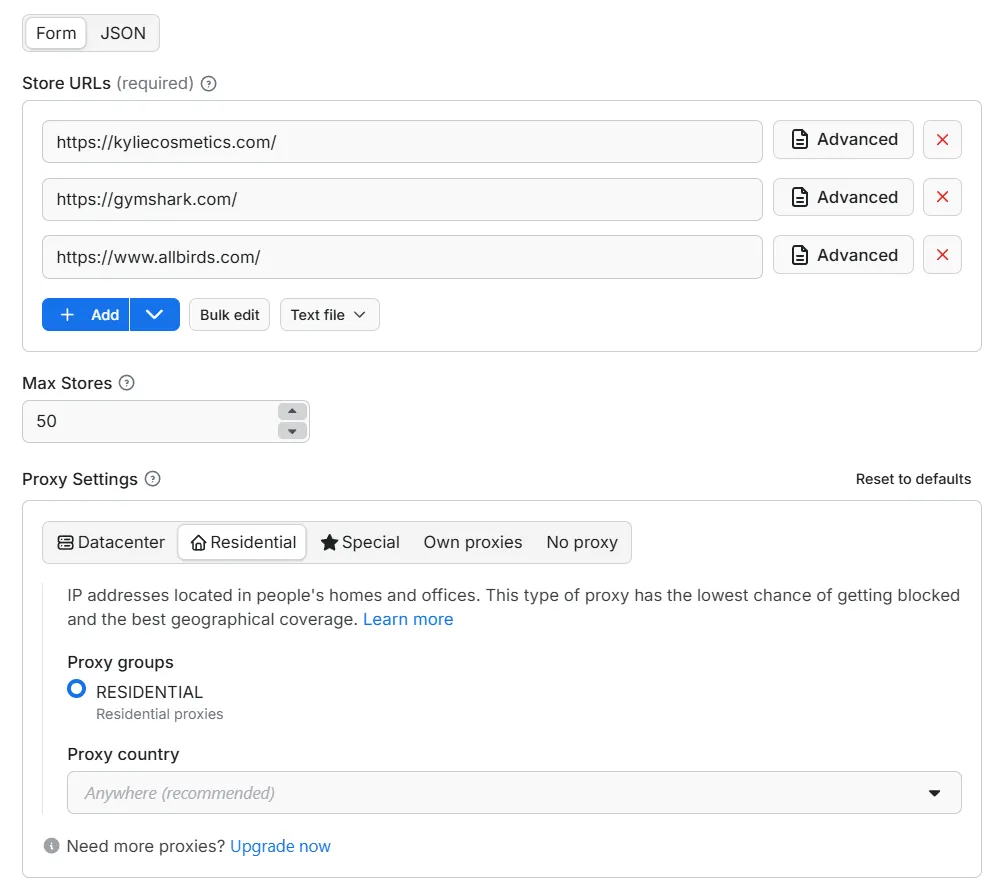Delete the allbirds.com URL entry
The height and width of the screenshot is (889, 994).
[x=942, y=255]
